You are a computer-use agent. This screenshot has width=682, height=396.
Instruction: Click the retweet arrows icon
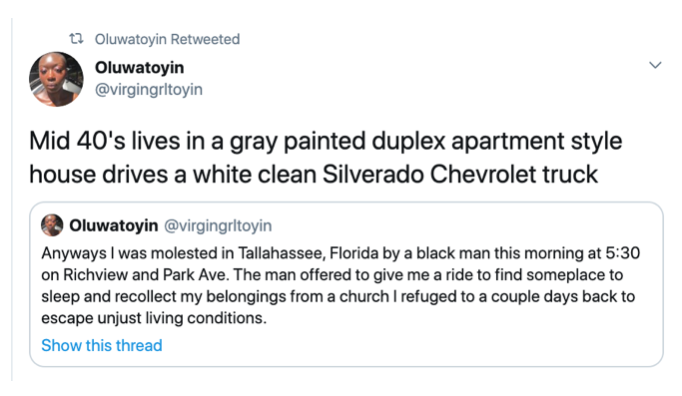coord(77,39)
